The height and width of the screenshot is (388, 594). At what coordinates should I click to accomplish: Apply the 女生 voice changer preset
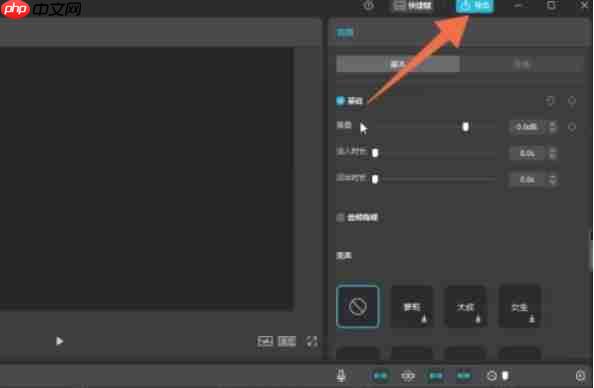click(520, 306)
